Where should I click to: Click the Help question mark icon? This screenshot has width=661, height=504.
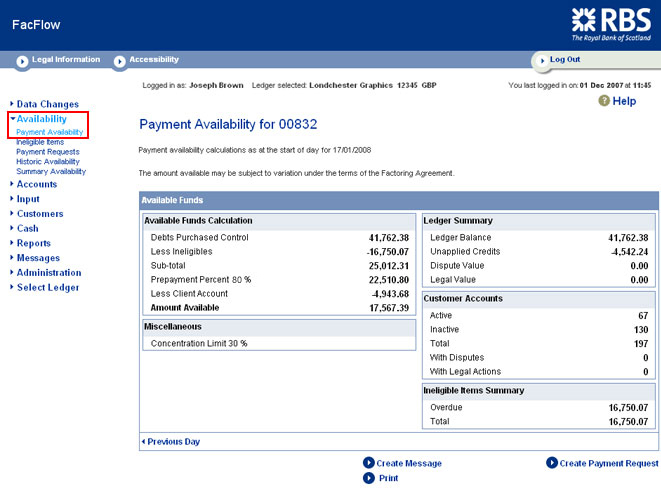tap(603, 101)
